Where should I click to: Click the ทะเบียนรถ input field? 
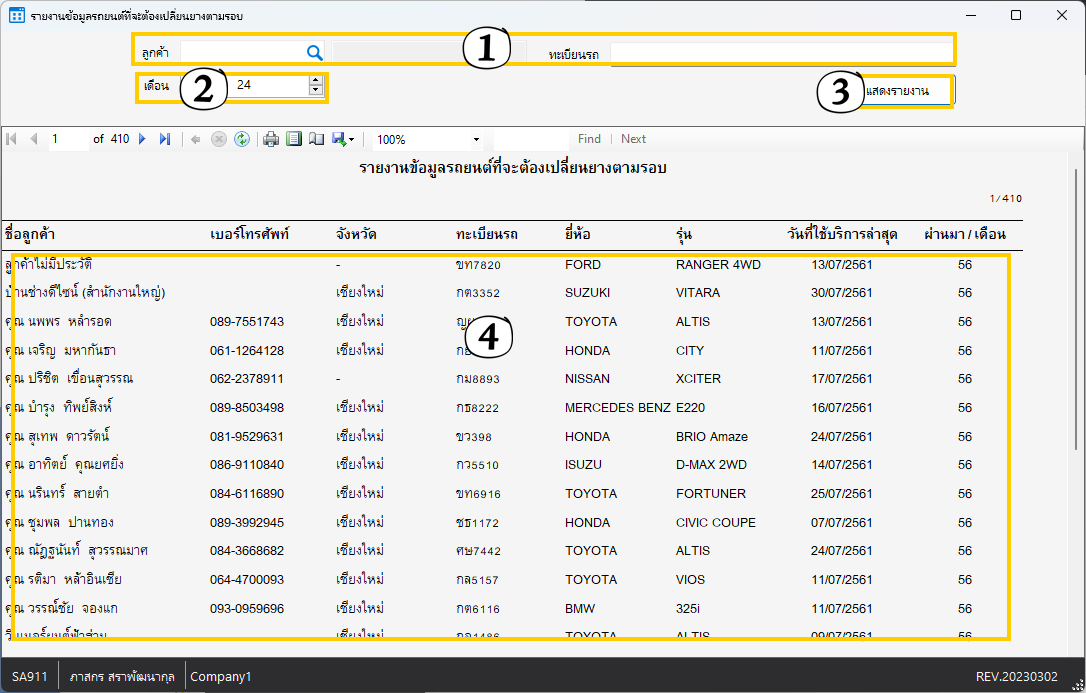click(780, 53)
